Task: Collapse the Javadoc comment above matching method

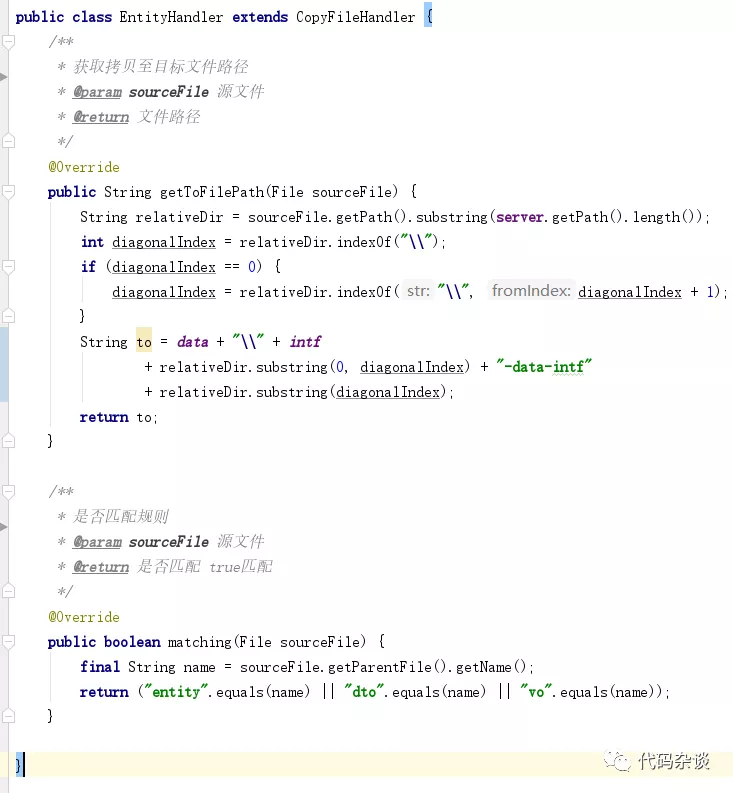Action: [x=8, y=492]
